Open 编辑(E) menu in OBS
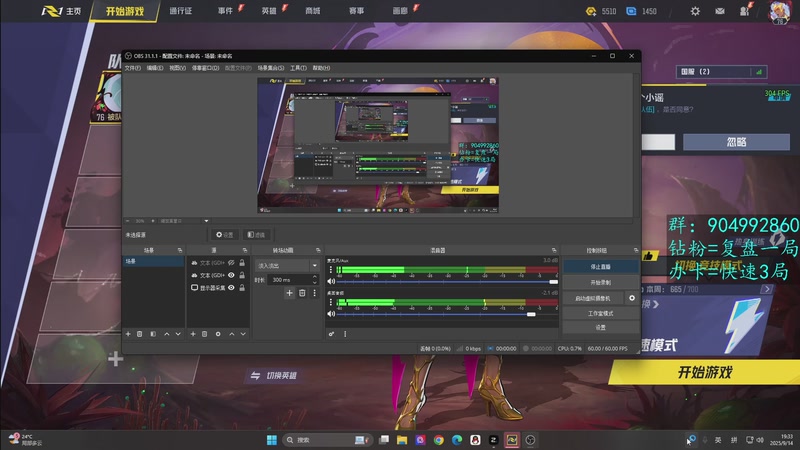800x450 pixels. tap(155, 68)
